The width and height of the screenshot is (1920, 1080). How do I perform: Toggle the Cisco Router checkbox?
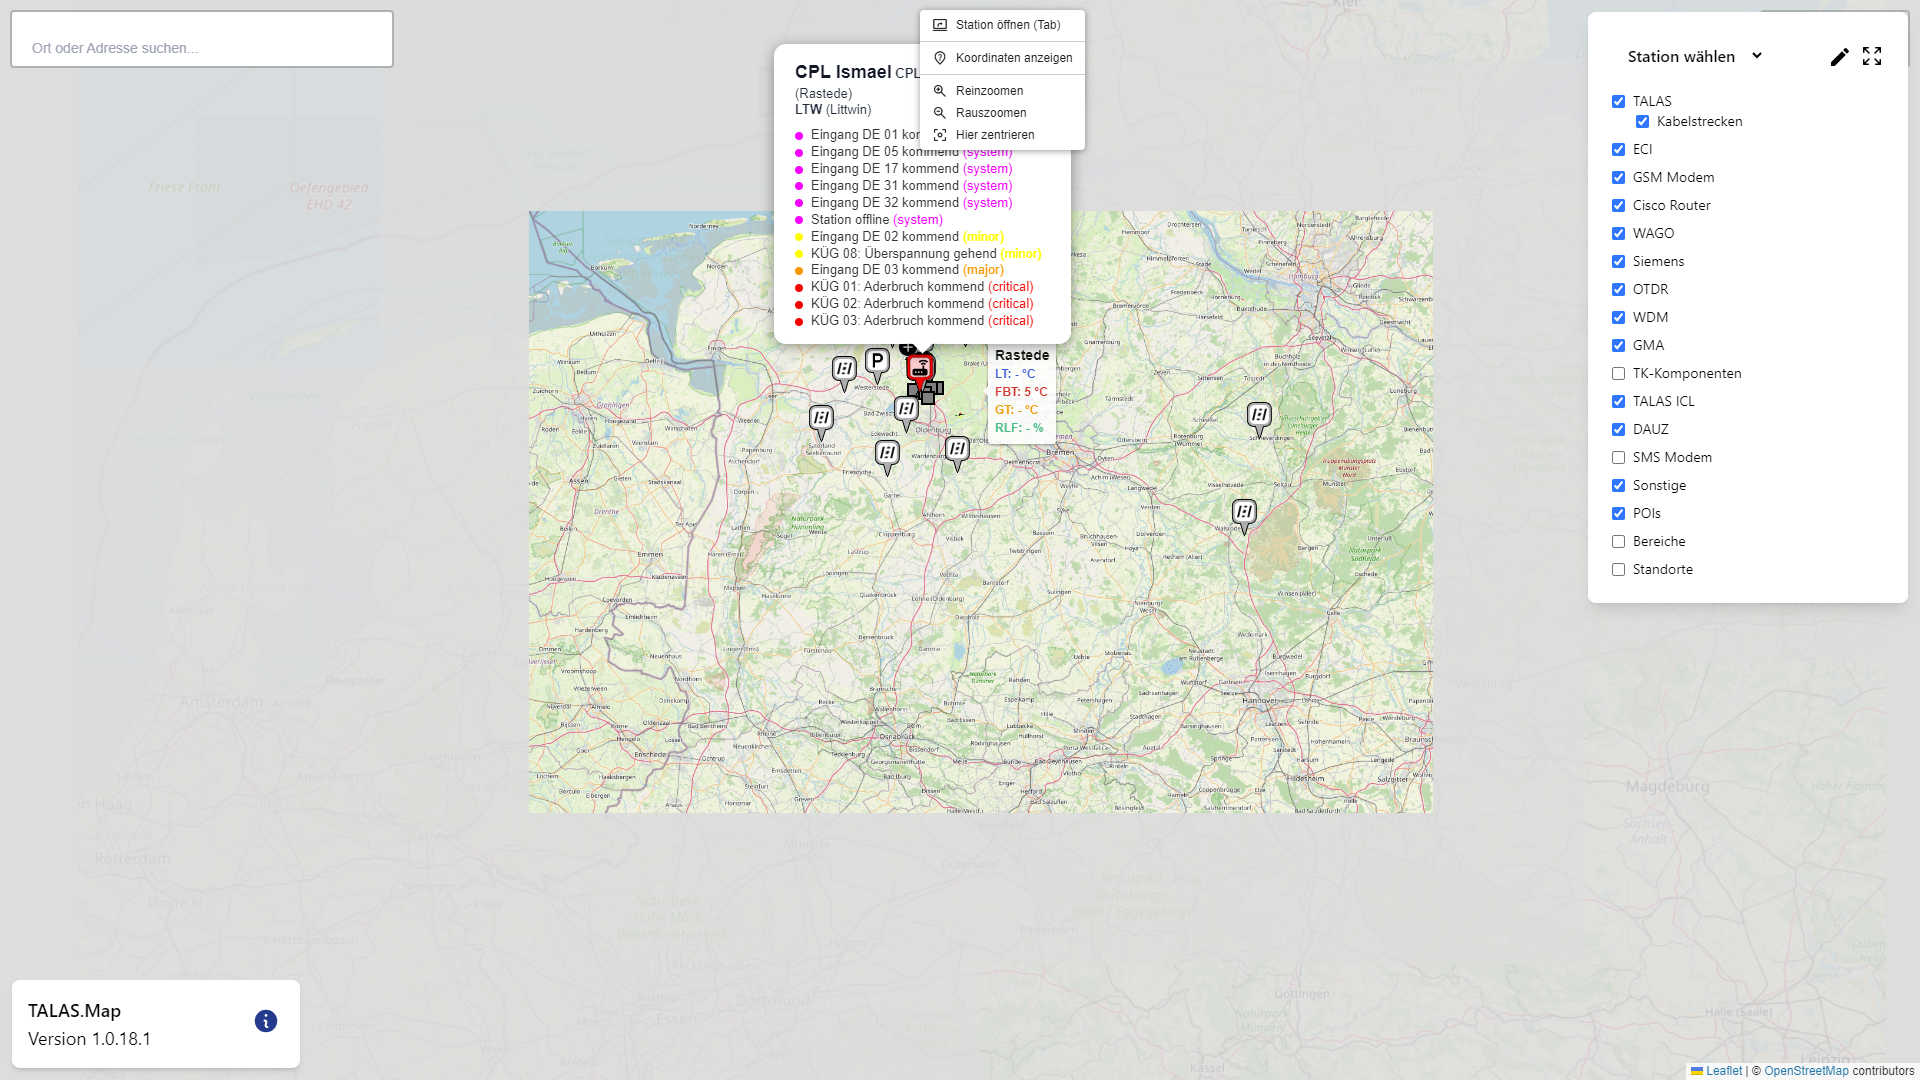pyautogui.click(x=1618, y=206)
